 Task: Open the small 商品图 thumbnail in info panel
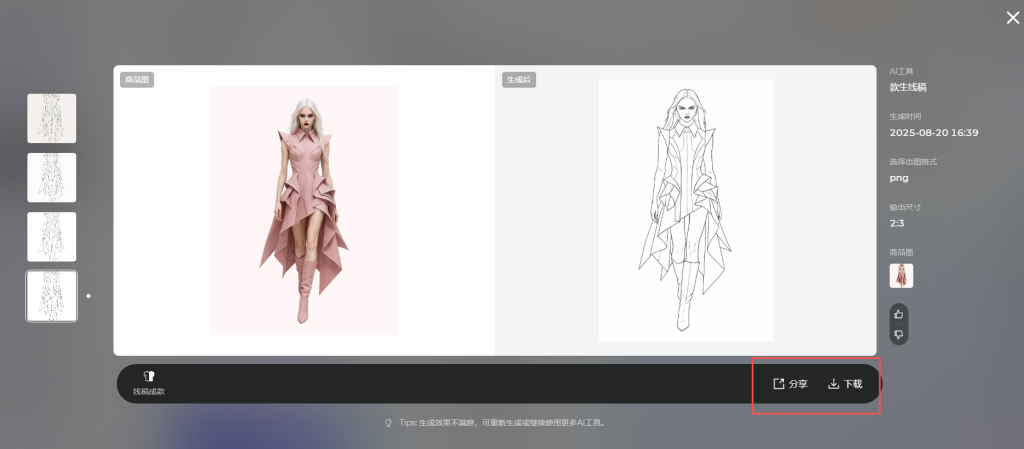901,276
